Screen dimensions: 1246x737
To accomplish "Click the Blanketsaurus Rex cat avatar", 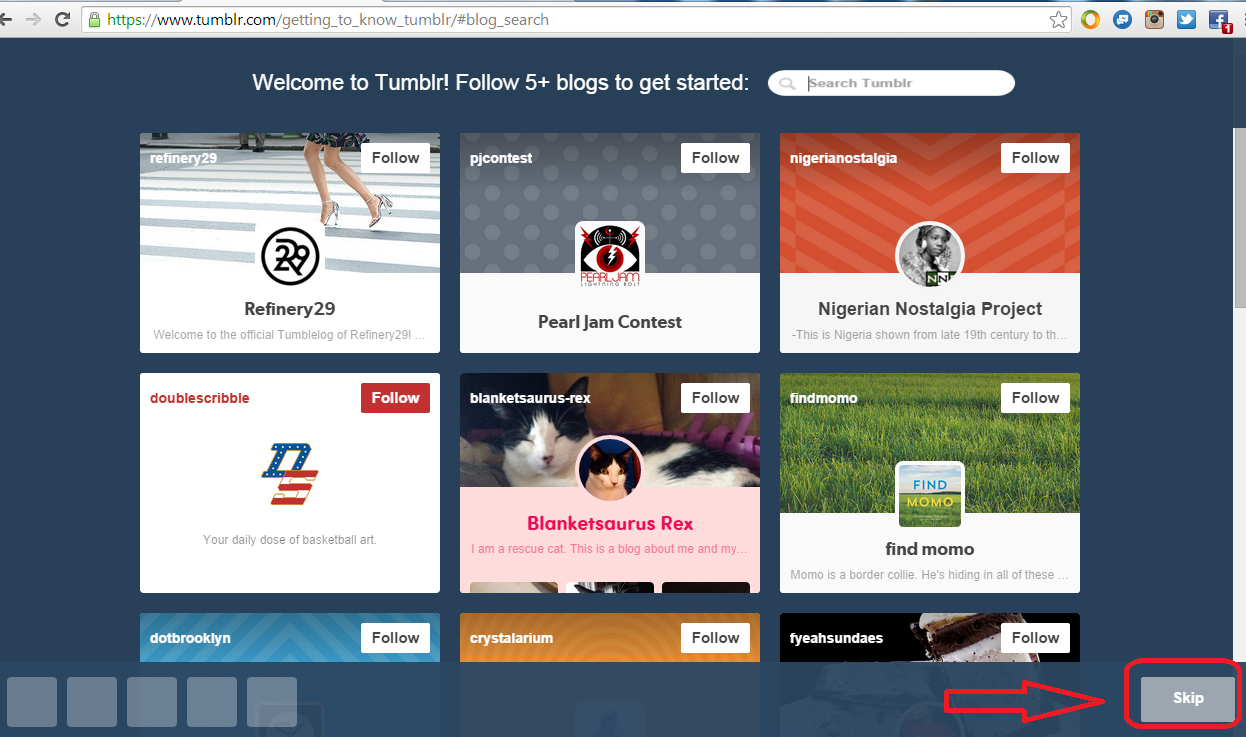I will point(609,467).
